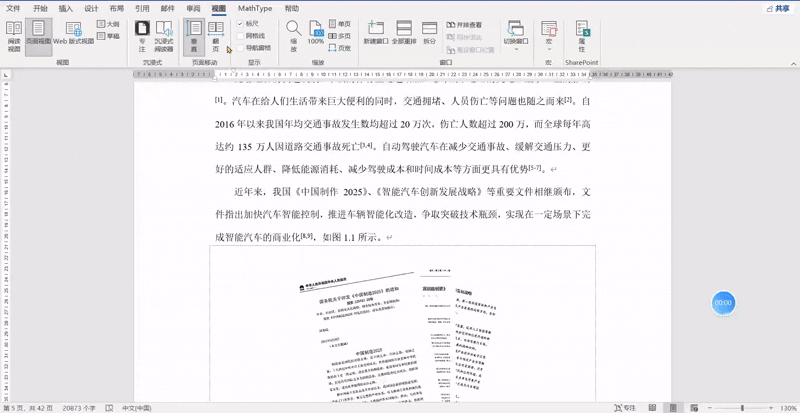Arrange All windows (全部重排)
The width and height of the screenshot is (800, 413).
click(404, 33)
